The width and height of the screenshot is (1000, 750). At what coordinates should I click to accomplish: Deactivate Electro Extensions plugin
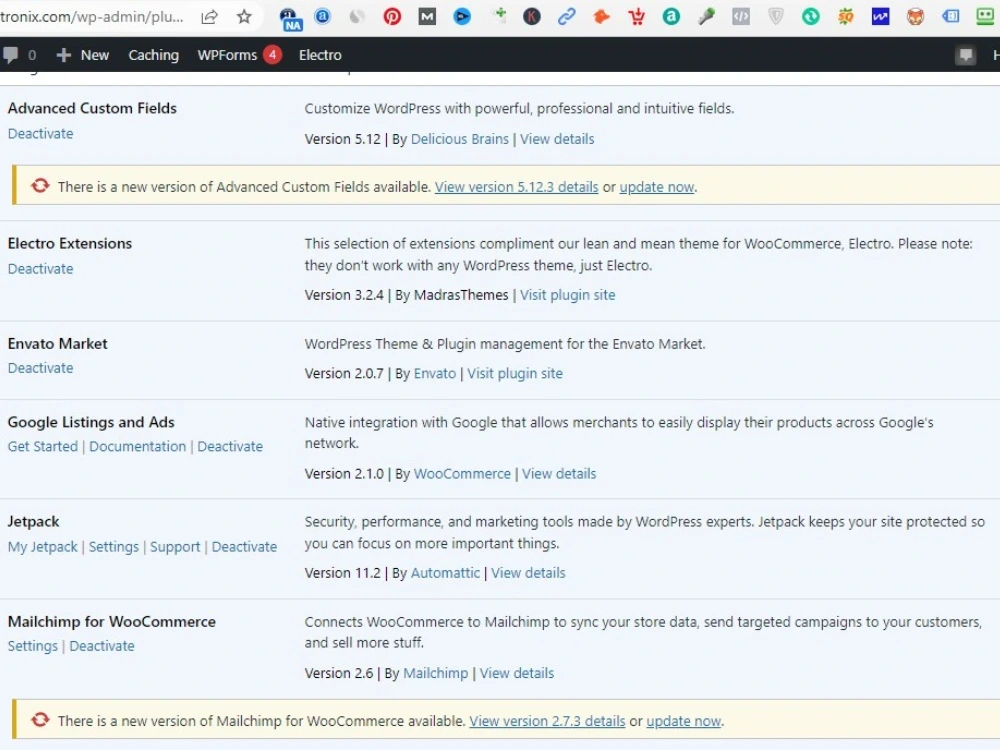click(40, 269)
